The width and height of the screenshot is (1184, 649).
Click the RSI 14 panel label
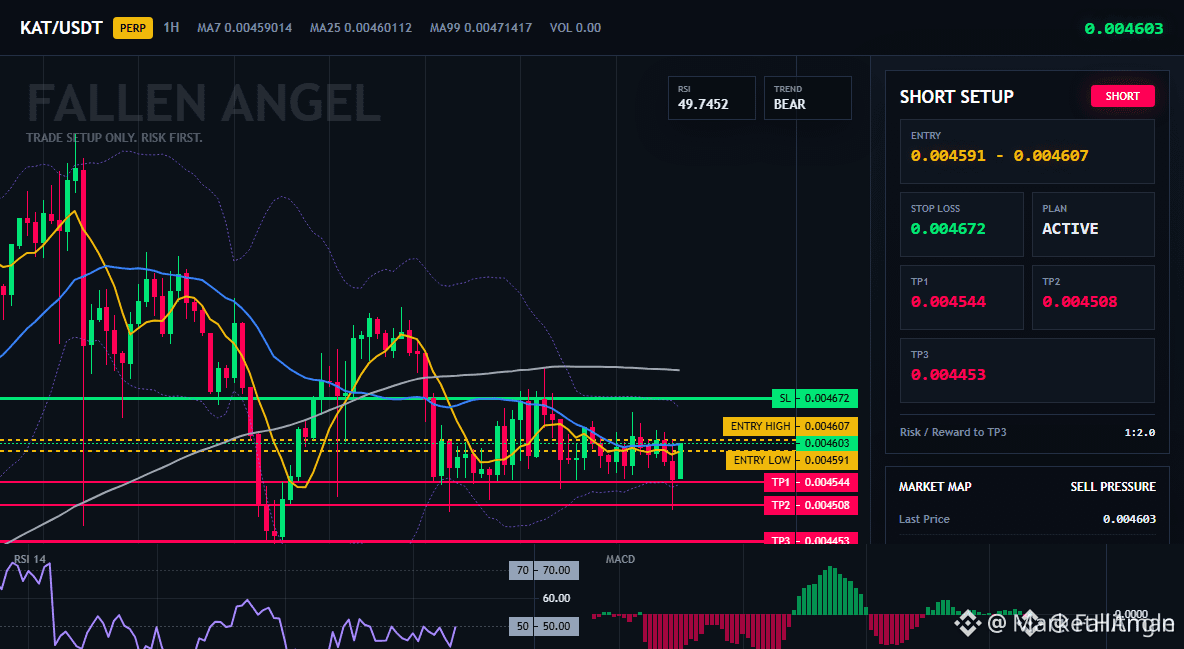click(x=30, y=559)
